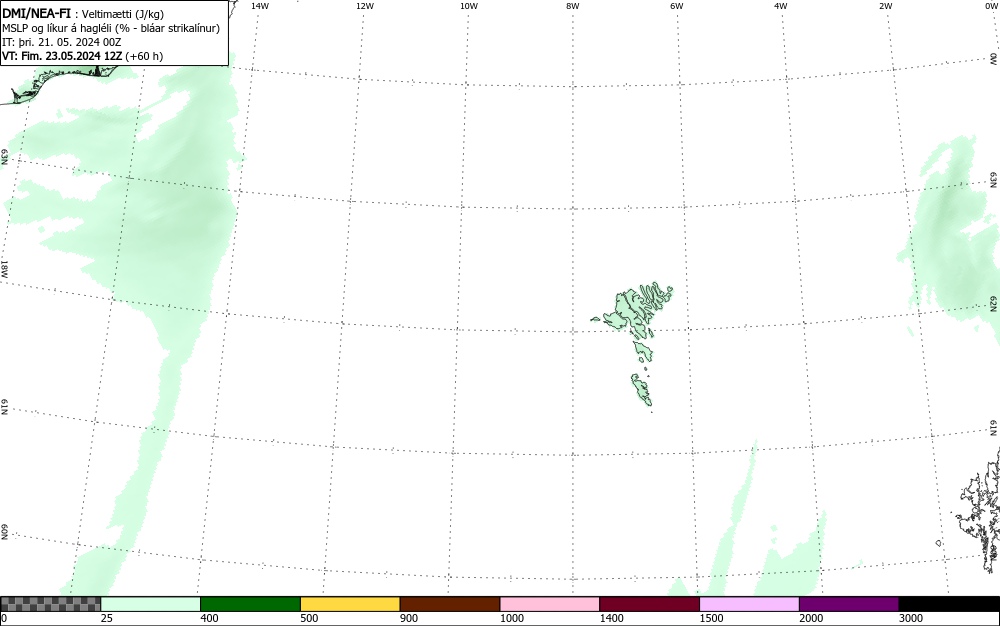Click the 4W longitude label
This screenshot has width=1000, height=626.
tap(781, 6)
